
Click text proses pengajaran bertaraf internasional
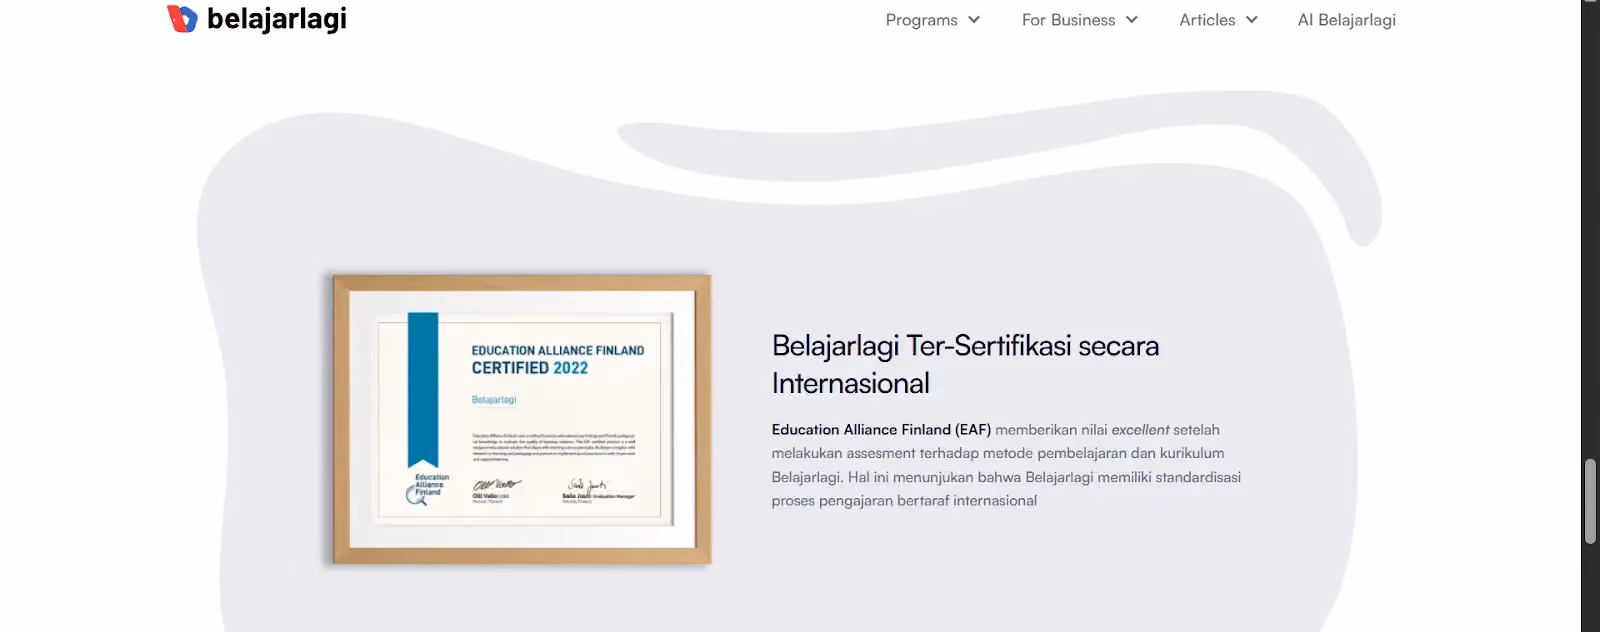(904, 501)
